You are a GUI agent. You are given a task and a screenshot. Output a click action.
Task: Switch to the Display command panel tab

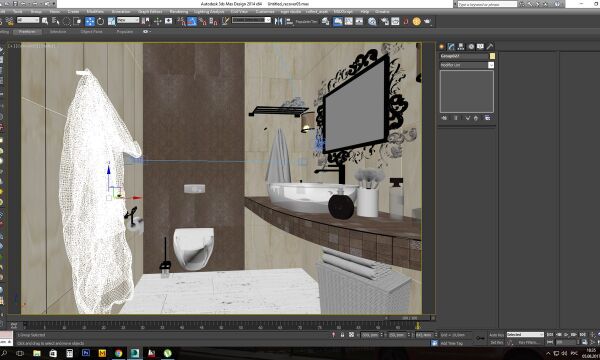pyautogui.click(x=480, y=46)
